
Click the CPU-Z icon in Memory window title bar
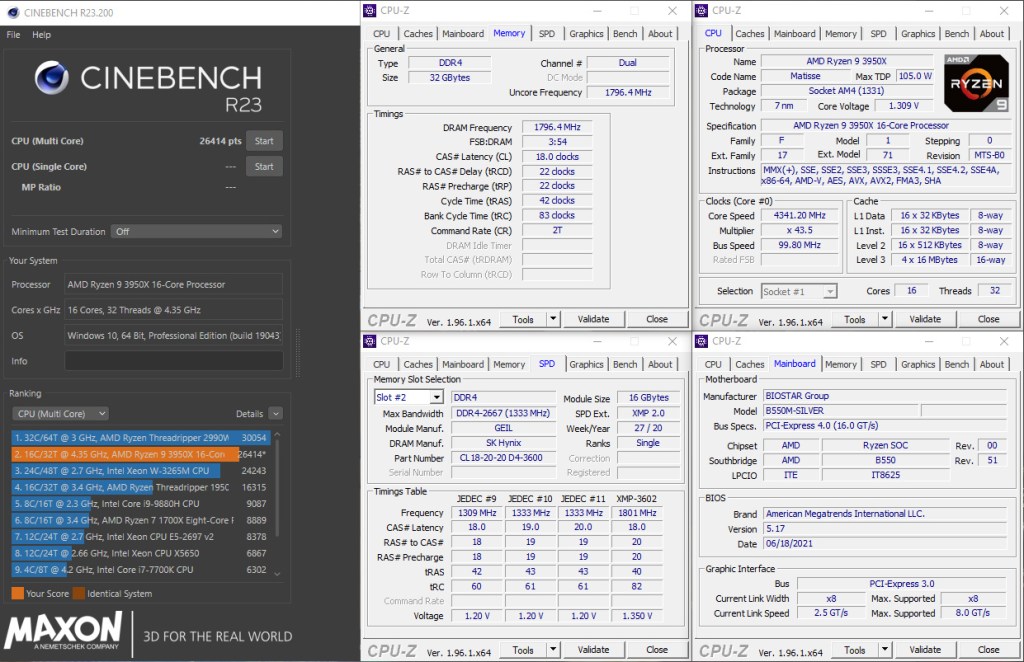point(372,11)
